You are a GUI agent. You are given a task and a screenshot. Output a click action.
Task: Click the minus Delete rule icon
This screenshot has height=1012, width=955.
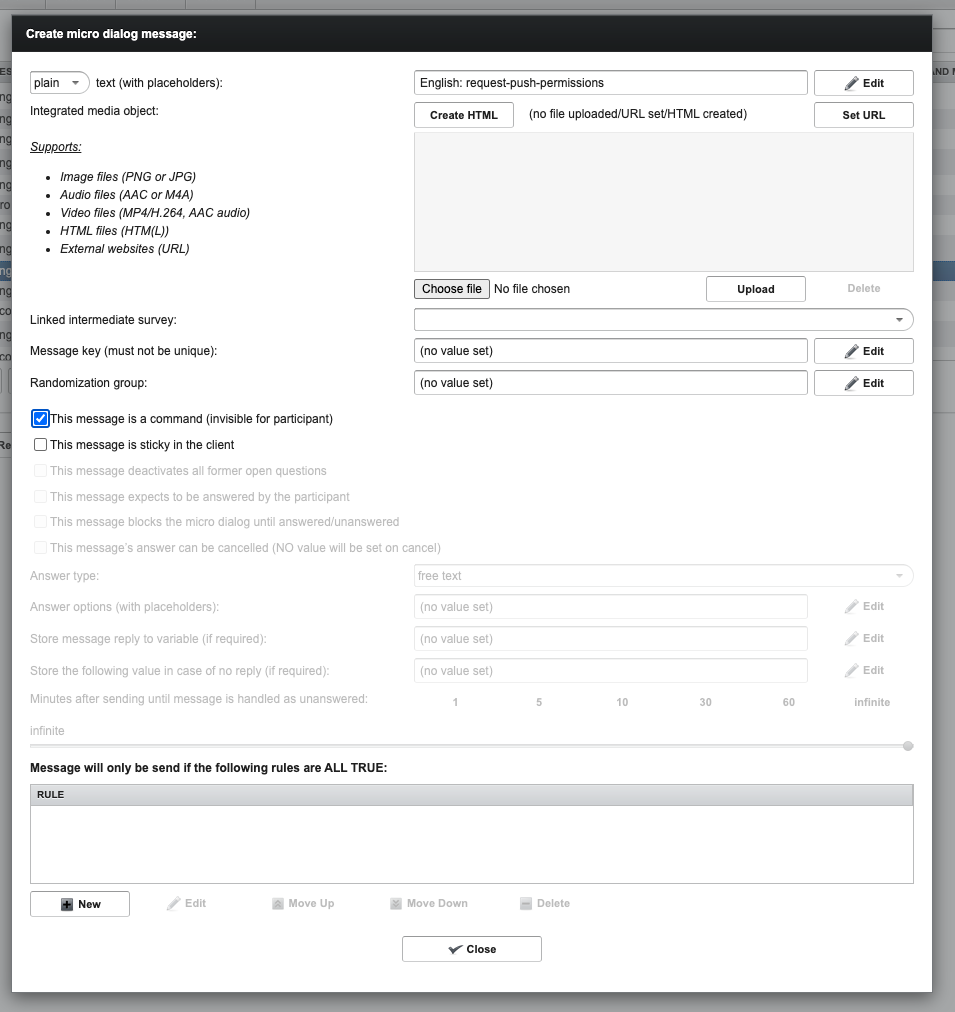526,904
